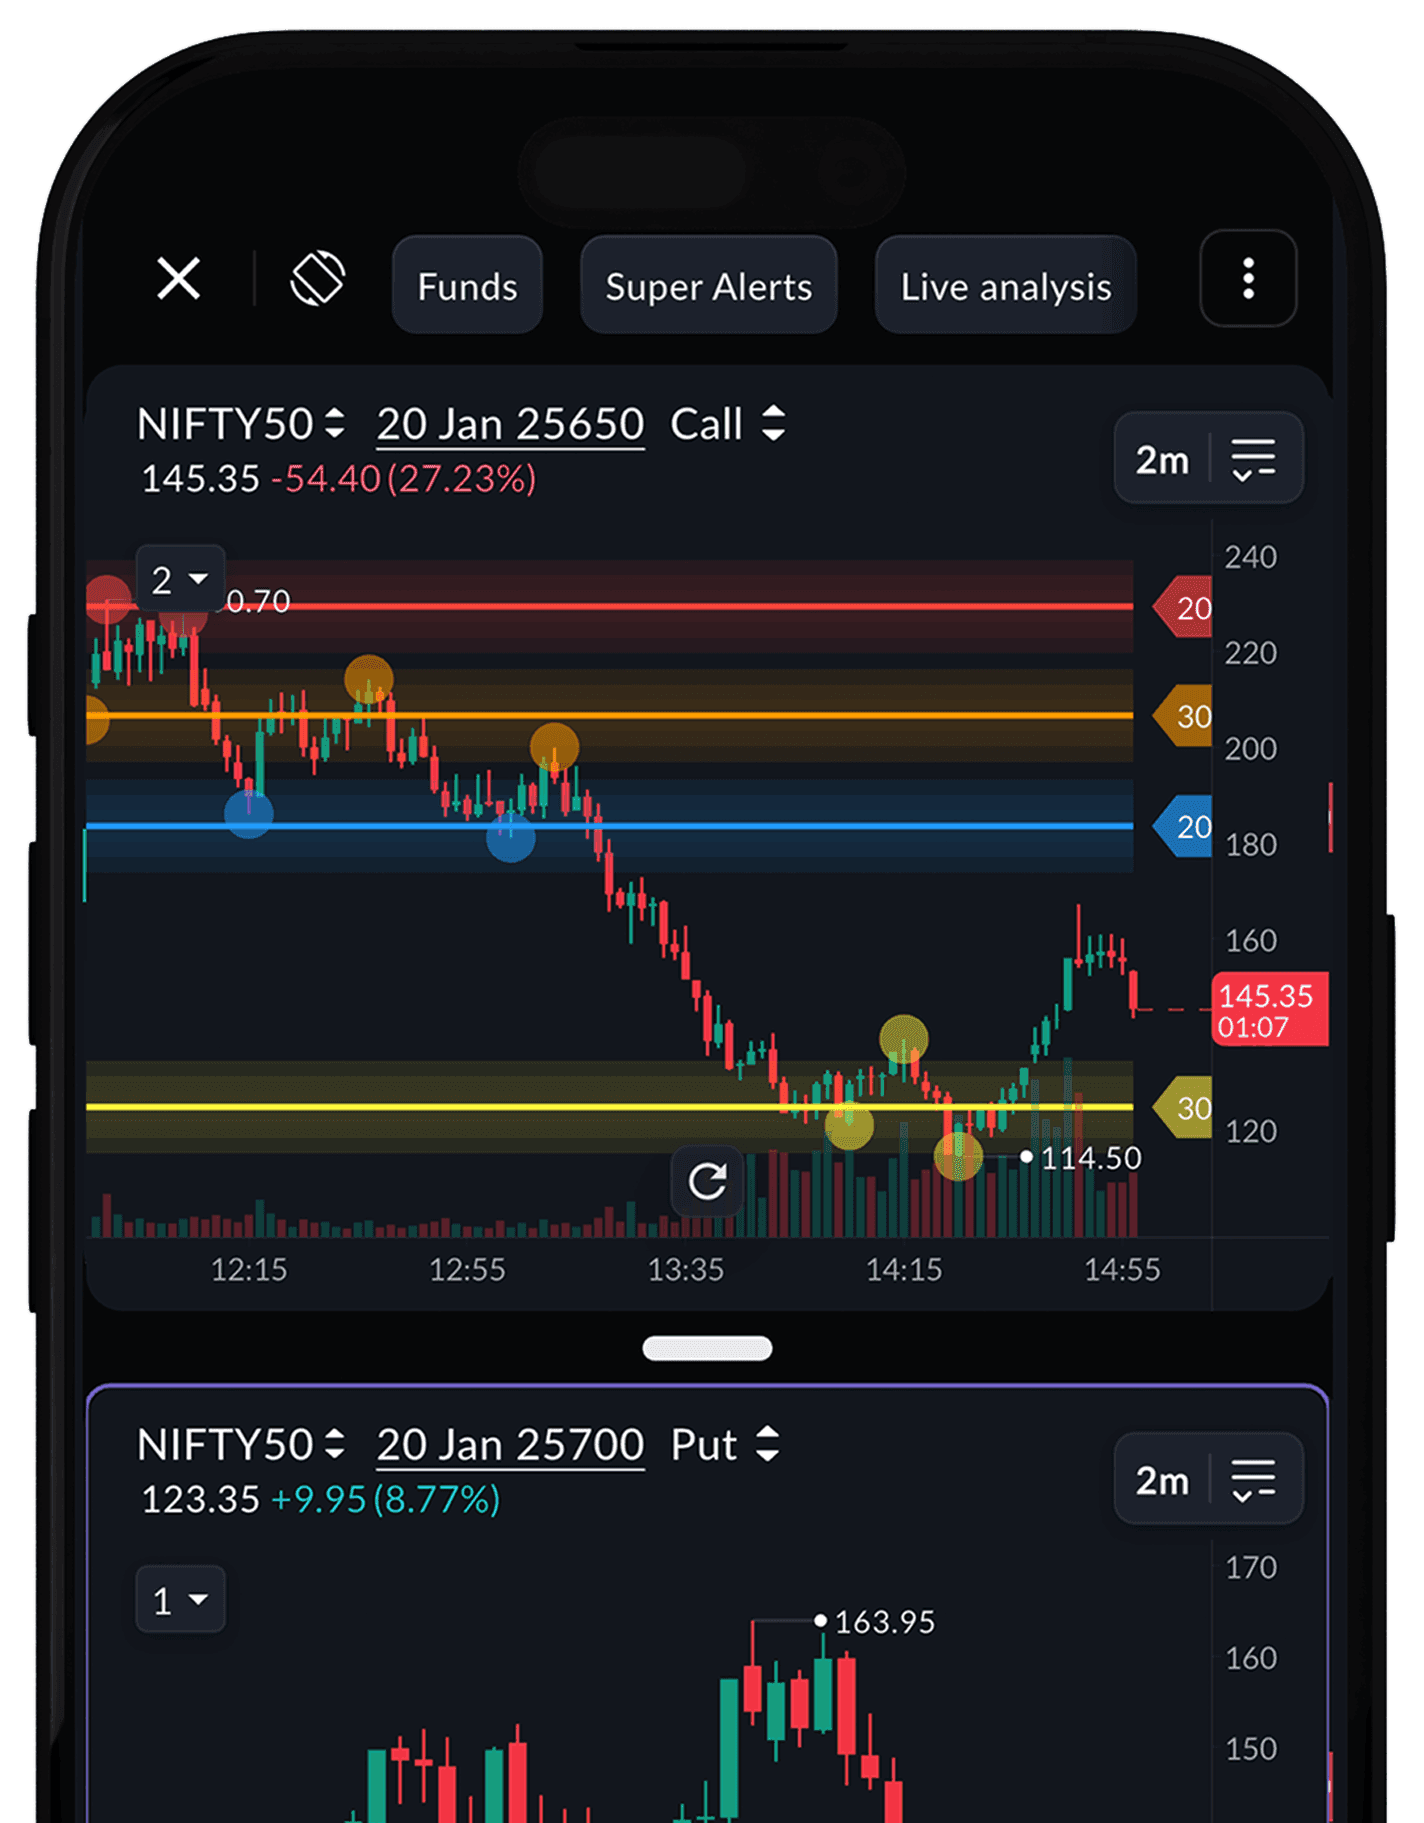
Task: Toggle Put option type selector
Action: (724, 1444)
